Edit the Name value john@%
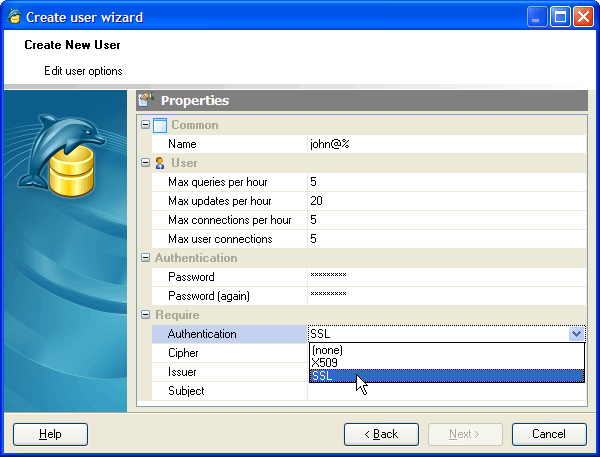The width and height of the screenshot is (600, 457). click(x=447, y=144)
